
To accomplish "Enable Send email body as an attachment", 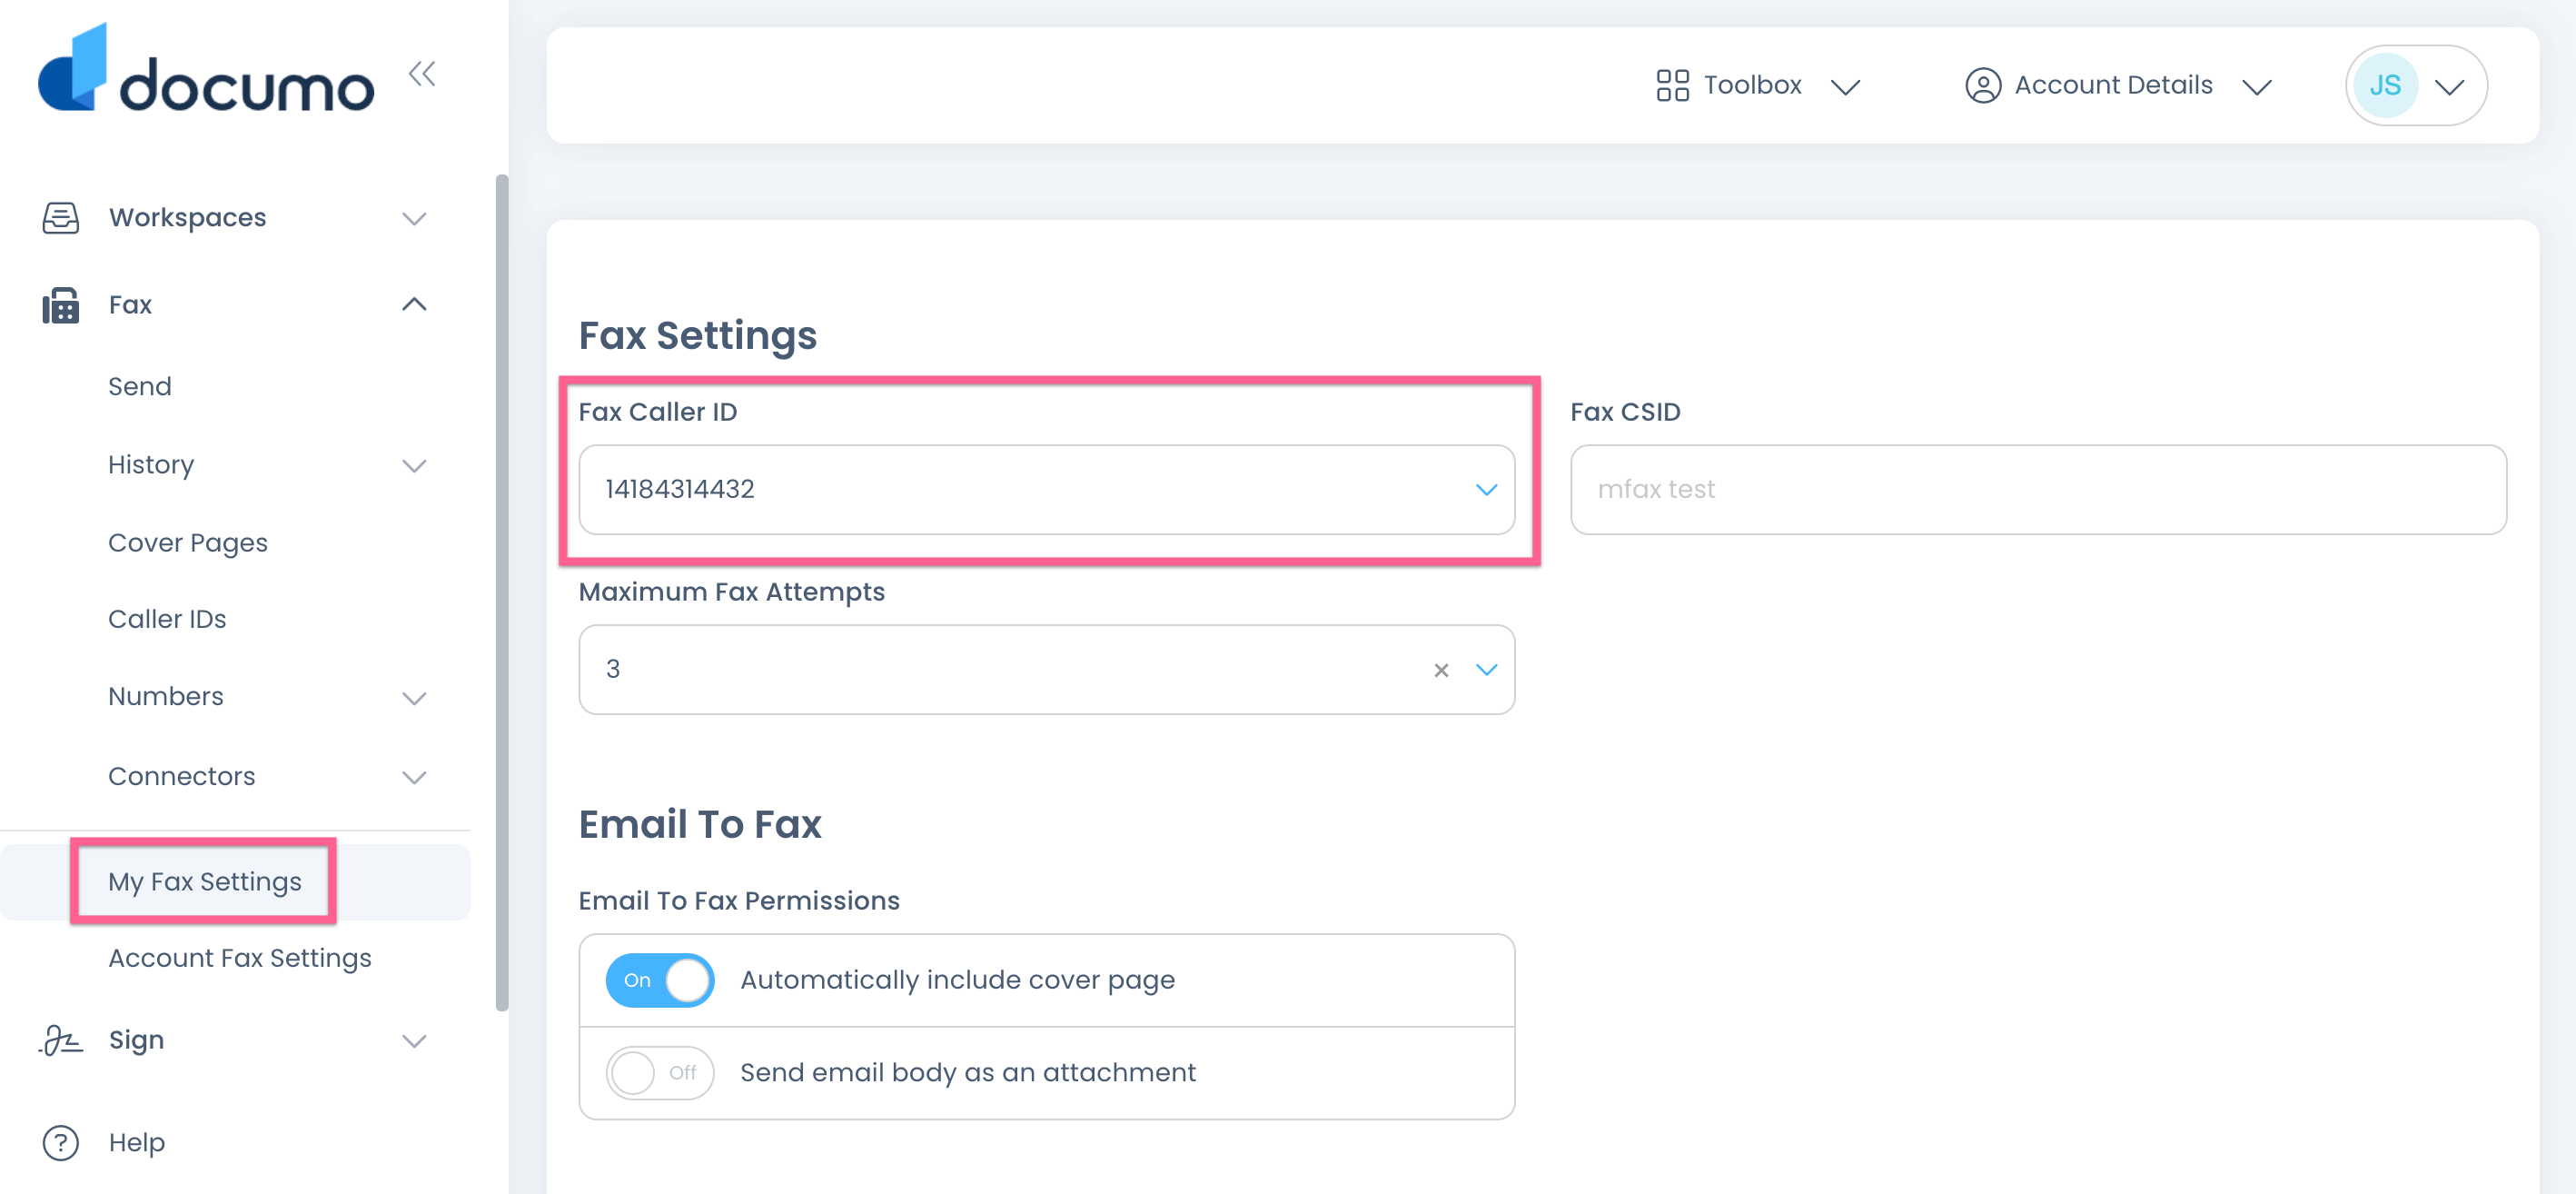I will pyautogui.click(x=660, y=1073).
